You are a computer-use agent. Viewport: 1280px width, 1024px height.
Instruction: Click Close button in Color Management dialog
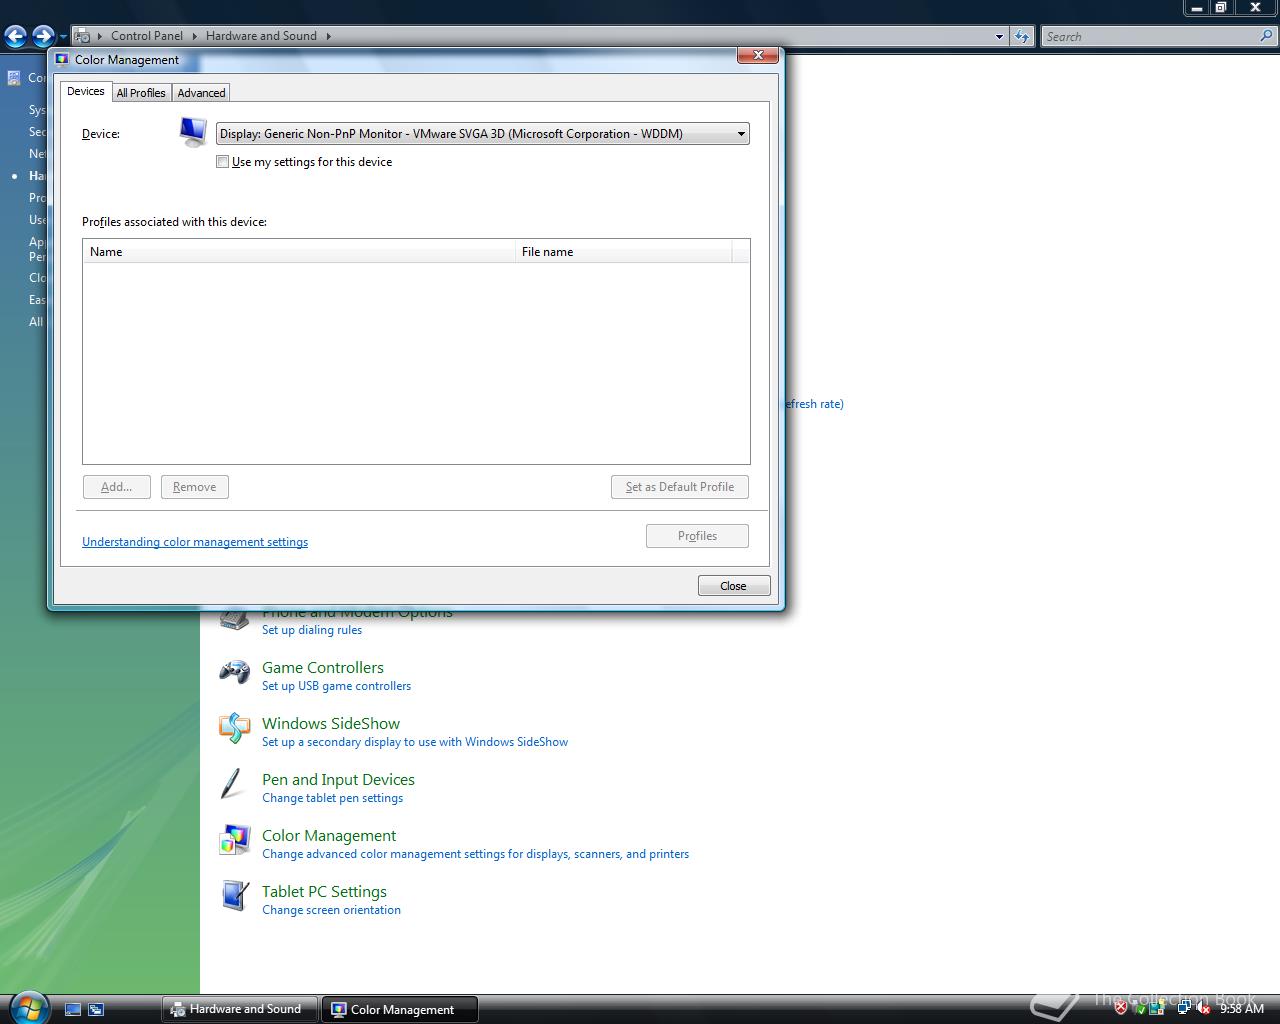pos(734,586)
